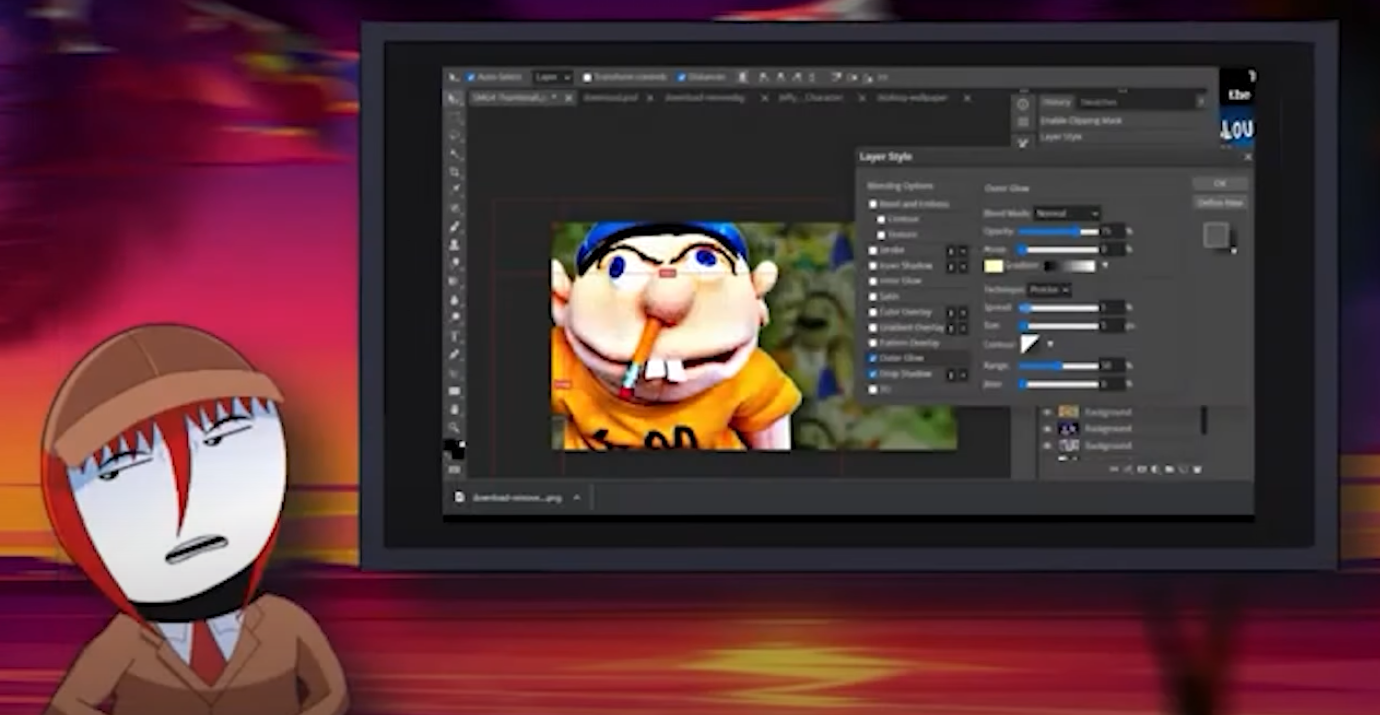Select the Dodge tool
The image size is (1380, 715).
tap(454, 316)
